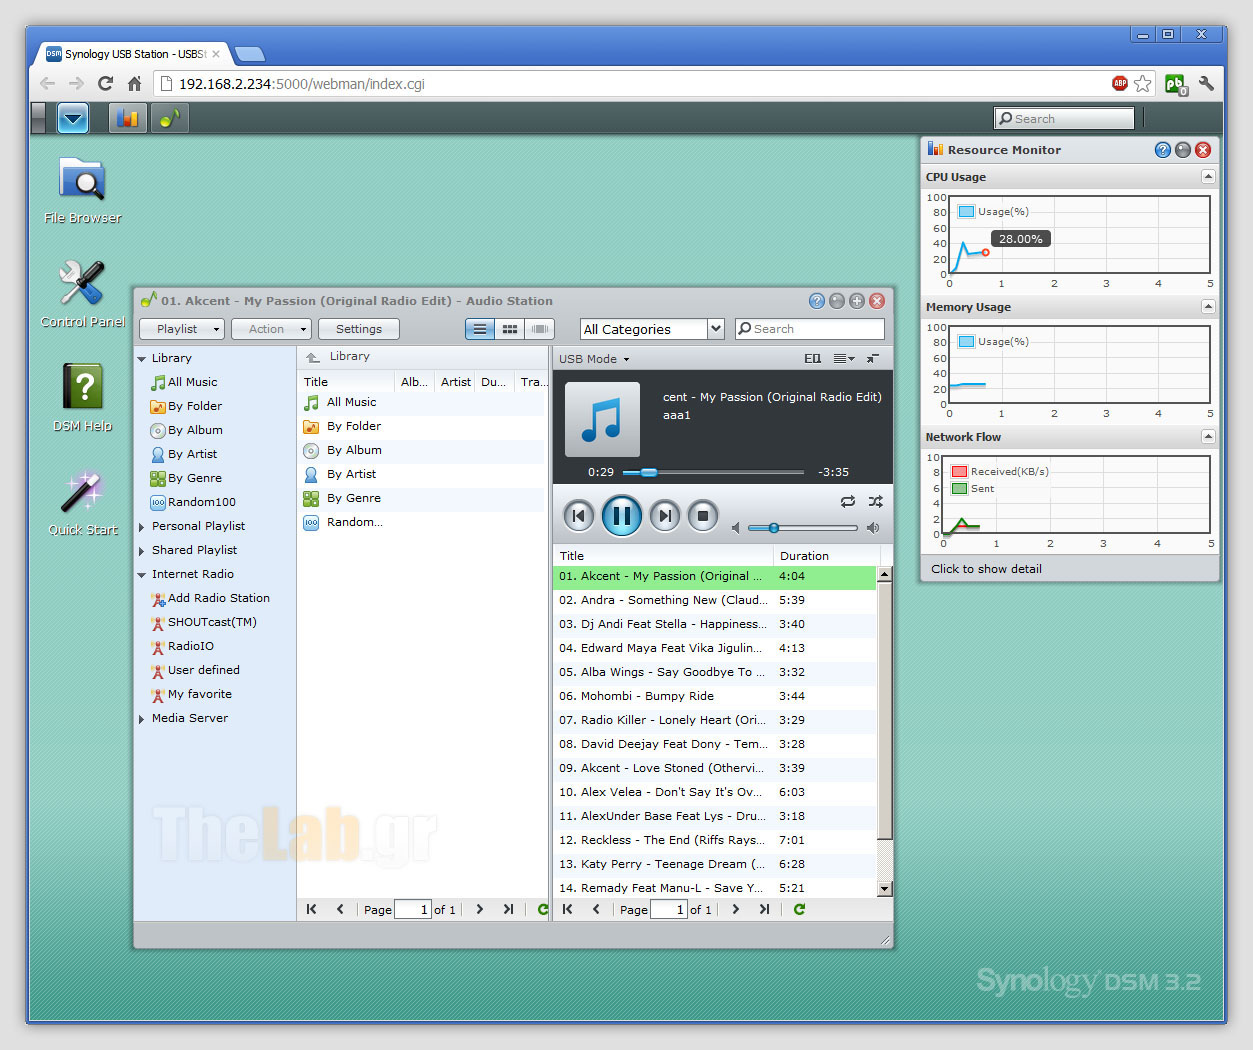Screen dimensions: 1253x1050
Task: Skip to the previous track
Action: pyautogui.click(x=578, y=516)
